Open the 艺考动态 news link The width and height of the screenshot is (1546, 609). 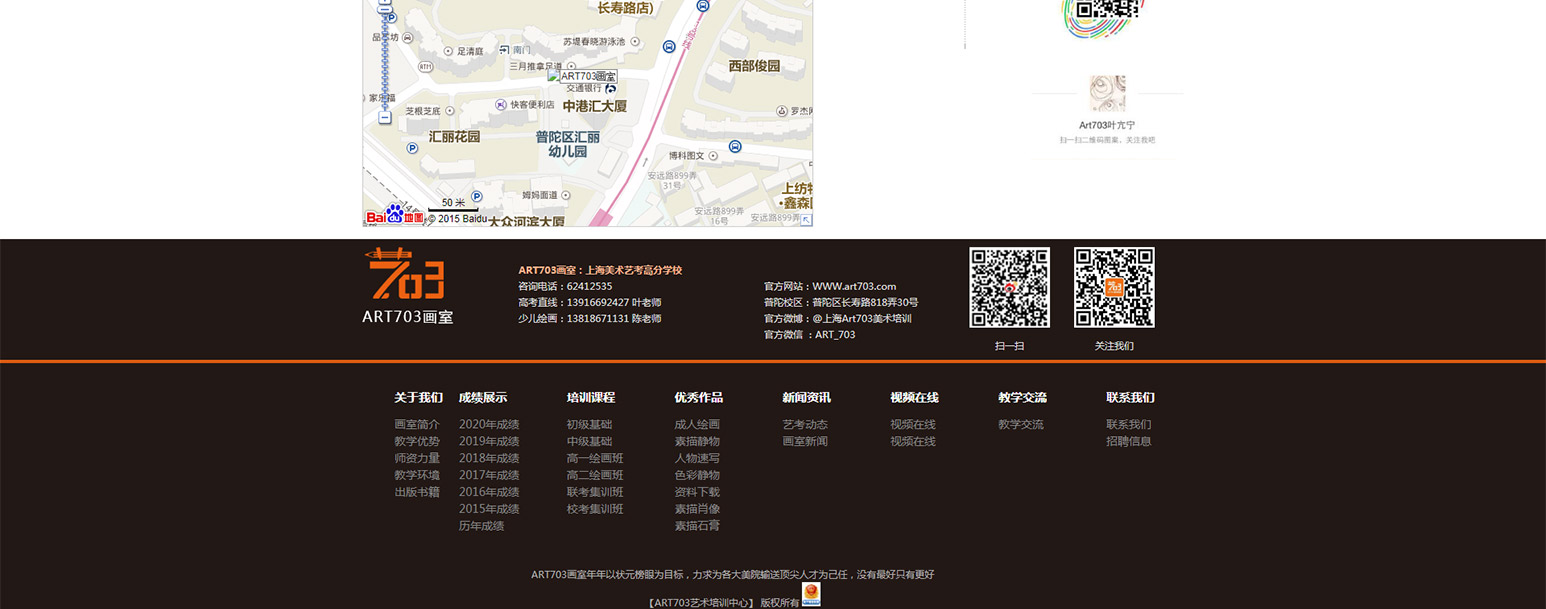pyautogui.click(x=806, y=424)
